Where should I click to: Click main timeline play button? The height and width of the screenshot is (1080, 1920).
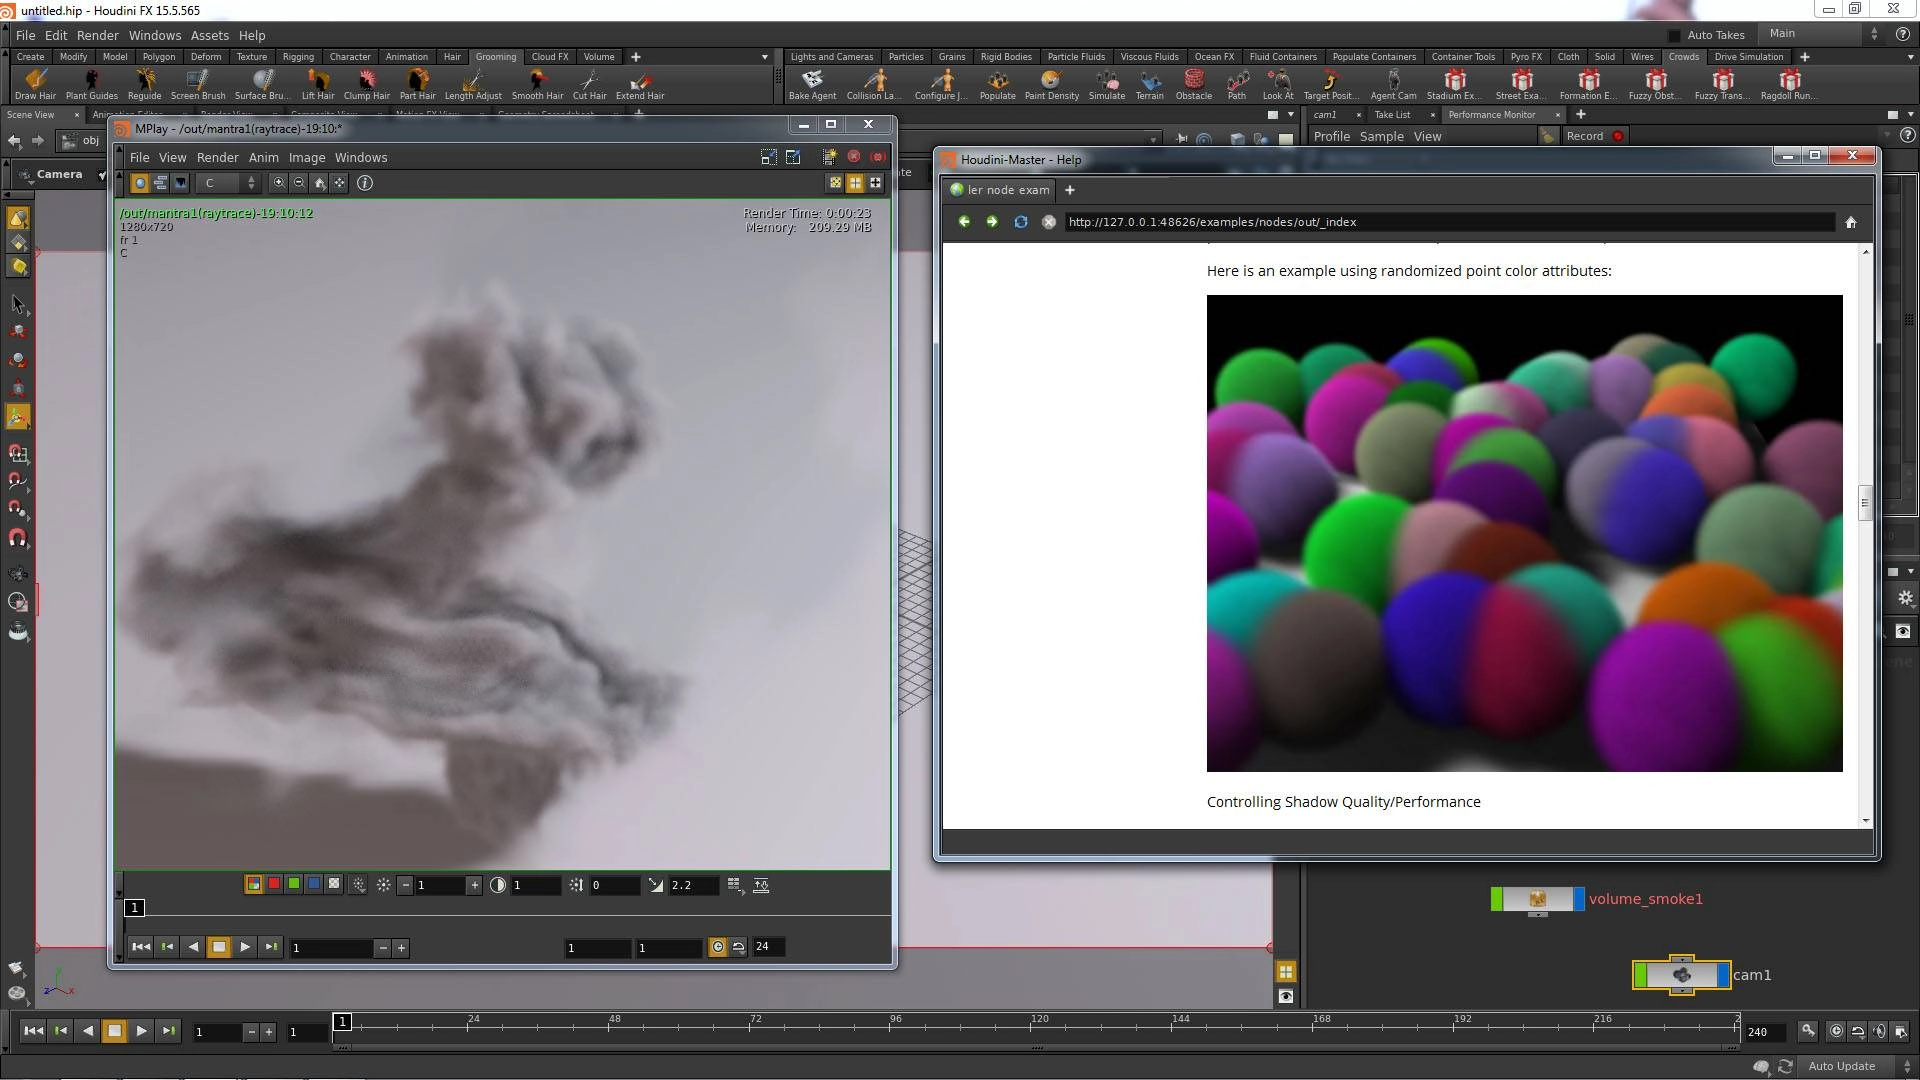coord(141,1031)
